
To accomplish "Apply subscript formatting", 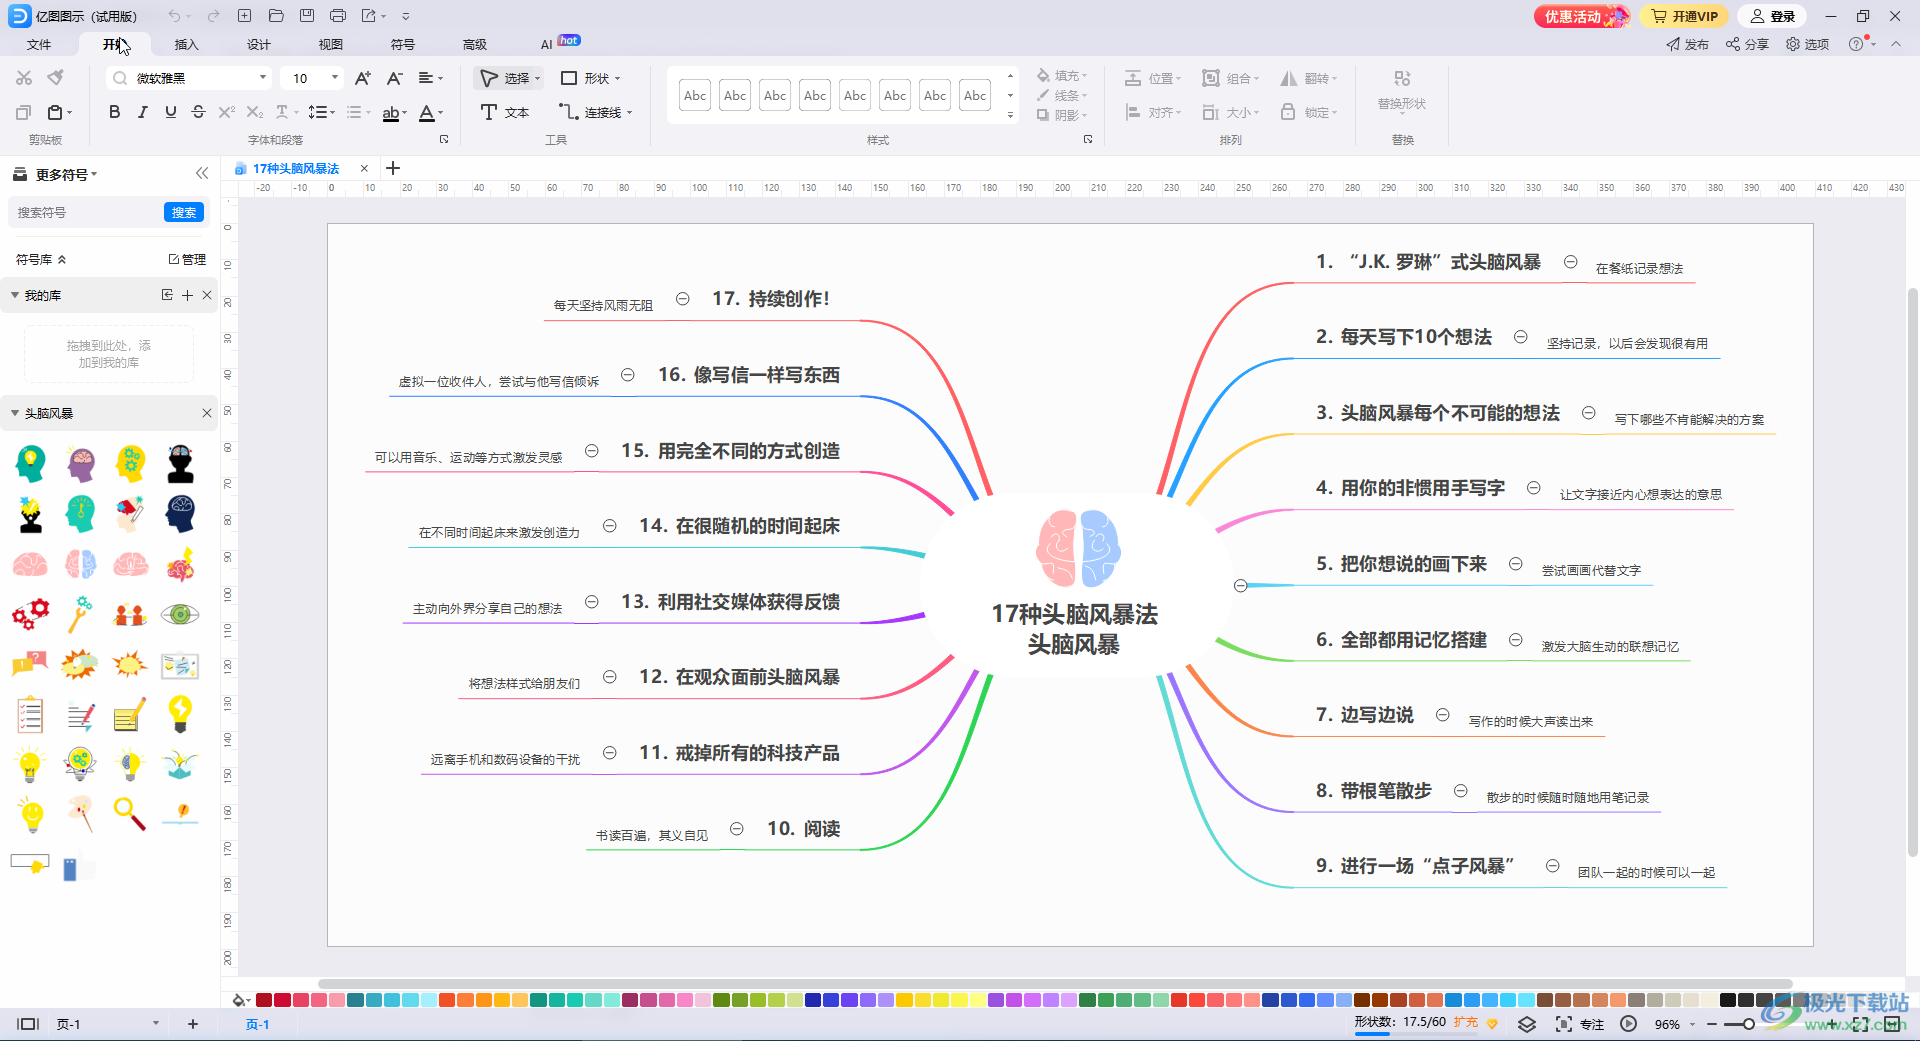I will (x=254, y=112).
